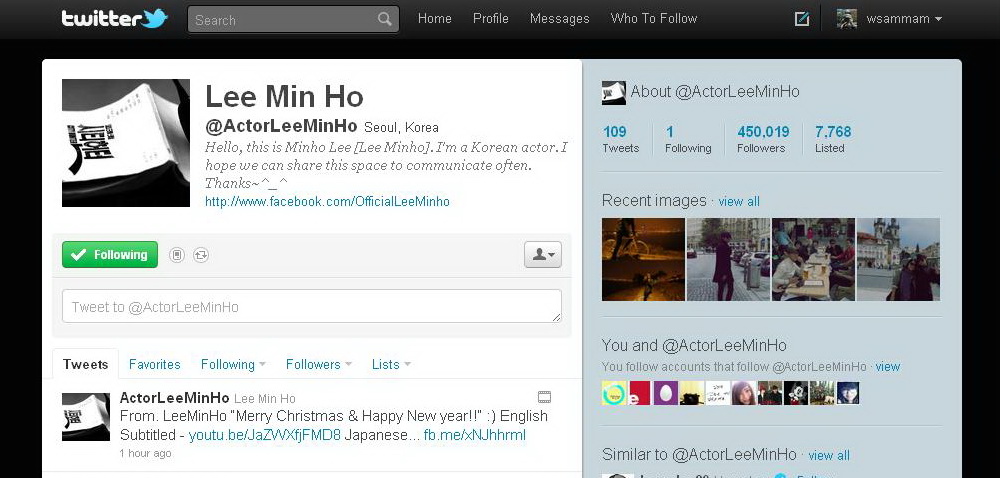Viewport: 1000px width, 478px height.
Task: Click the purple egg follower avatar
Action: 665,393
